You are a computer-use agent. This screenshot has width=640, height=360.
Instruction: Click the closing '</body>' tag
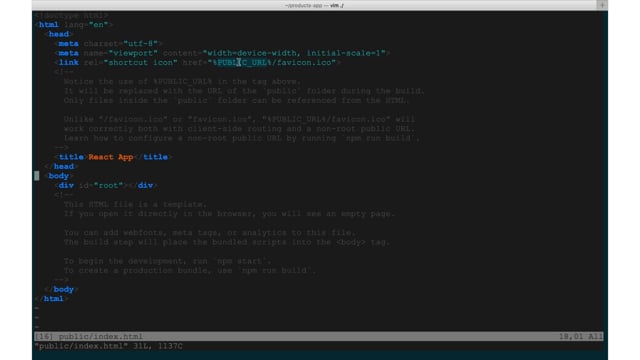(x=61, y=289)
